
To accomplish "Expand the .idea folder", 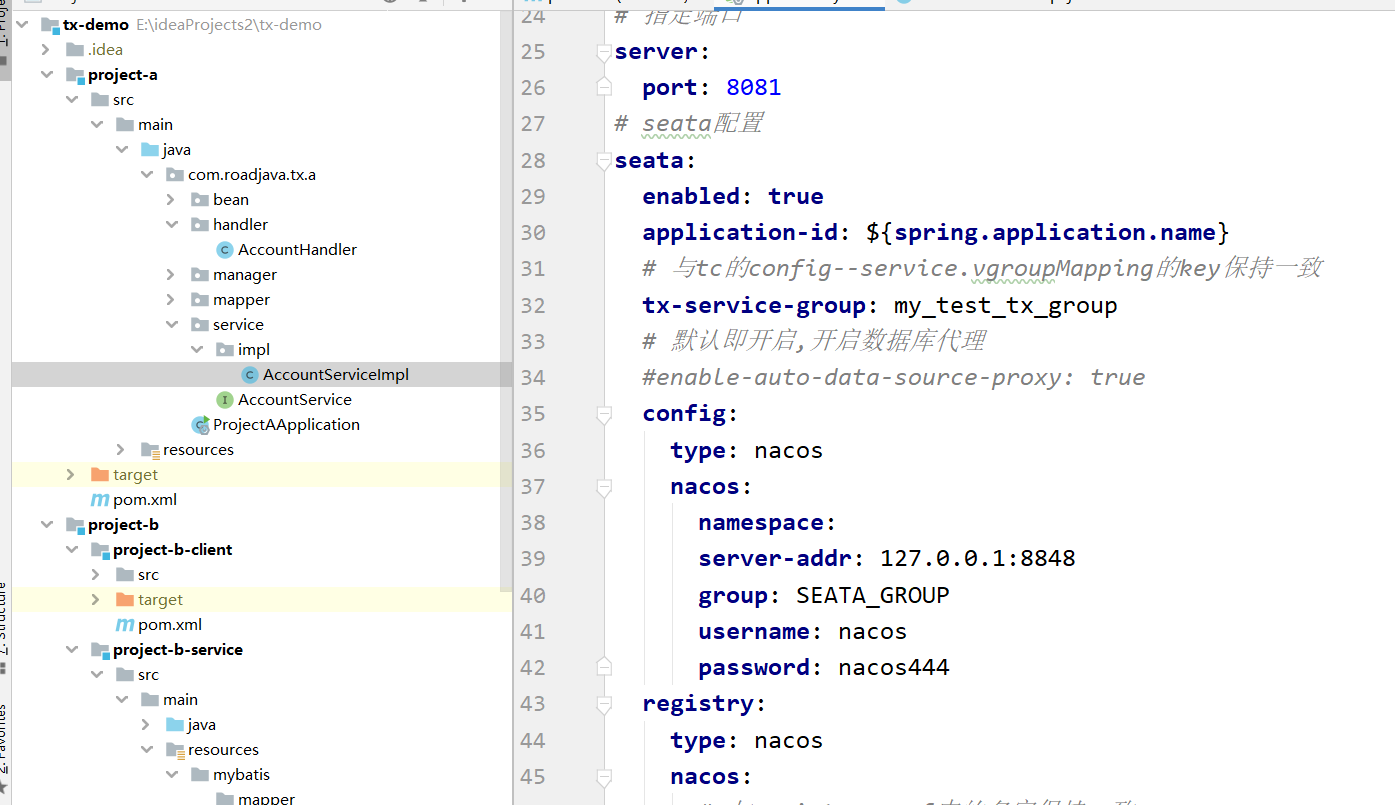I will 46,49.
